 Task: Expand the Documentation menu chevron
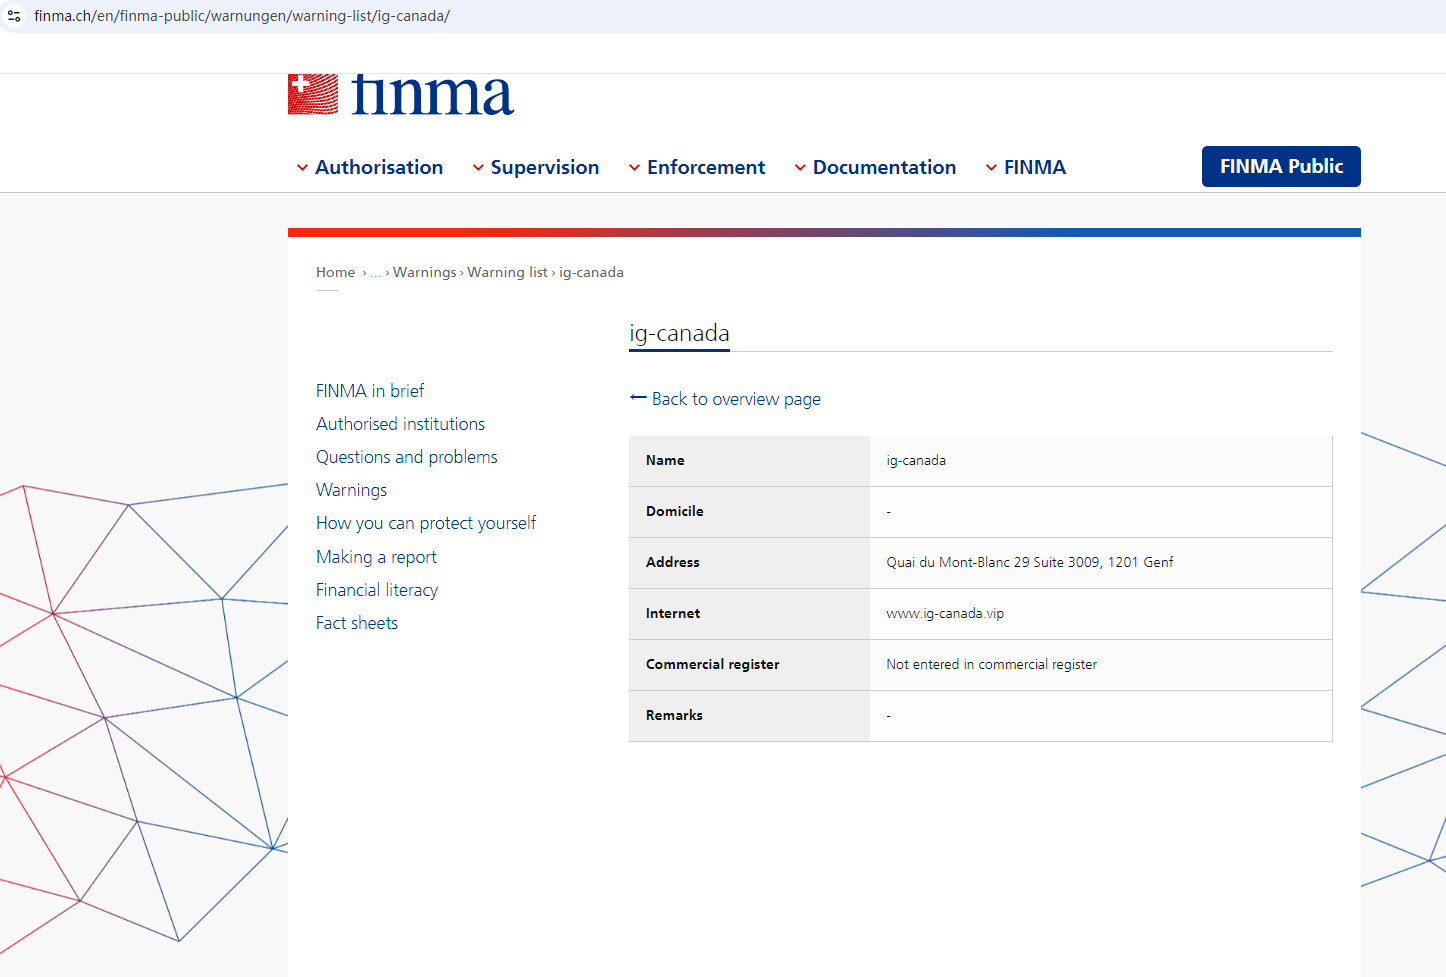pyautogui.click(x=800, y=168)
